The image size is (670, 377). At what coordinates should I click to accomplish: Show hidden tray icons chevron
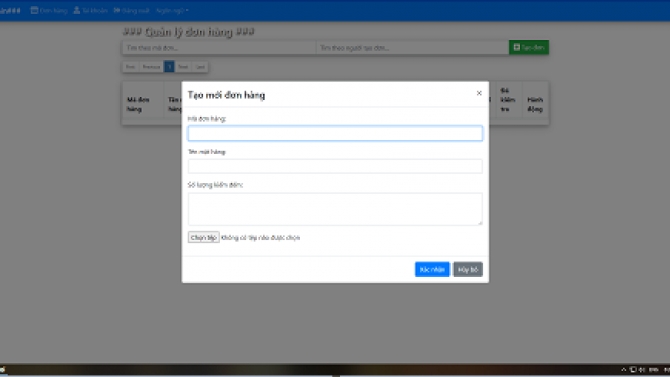point(623,370)
